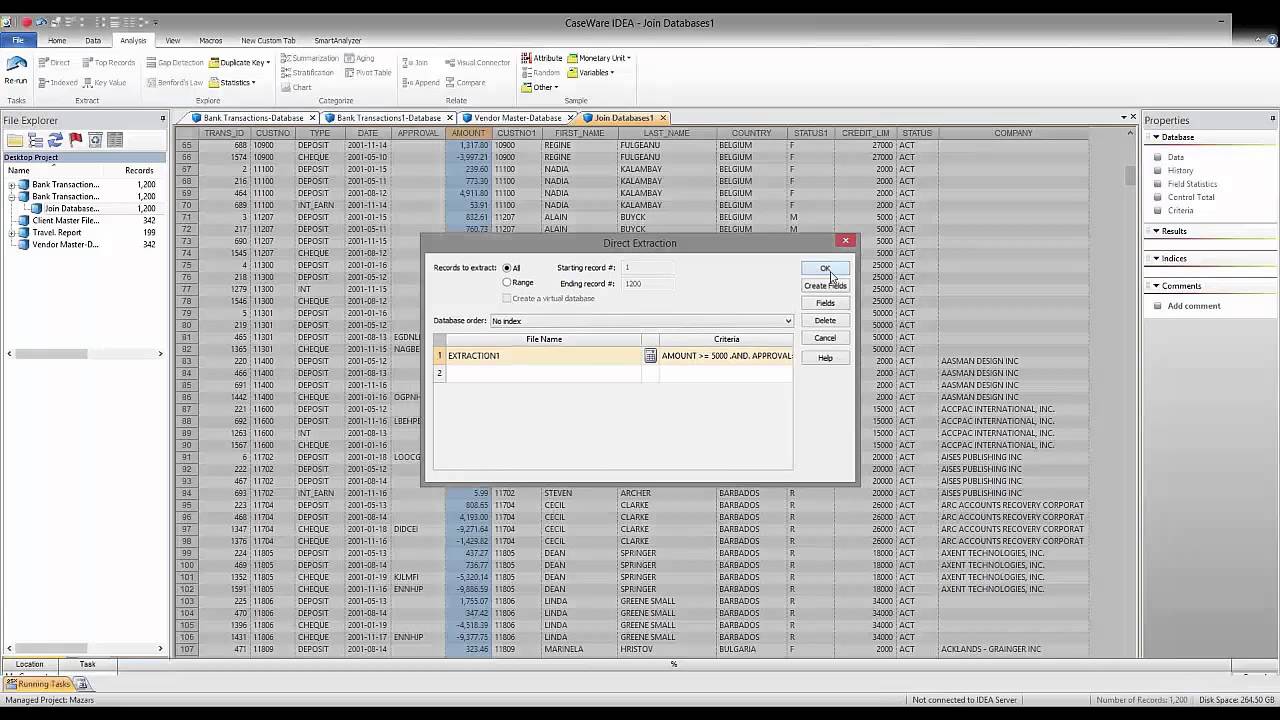Click the EXTRACTION1 file name cell
Screen dimensions: 1280x720
tap(543, 356)
